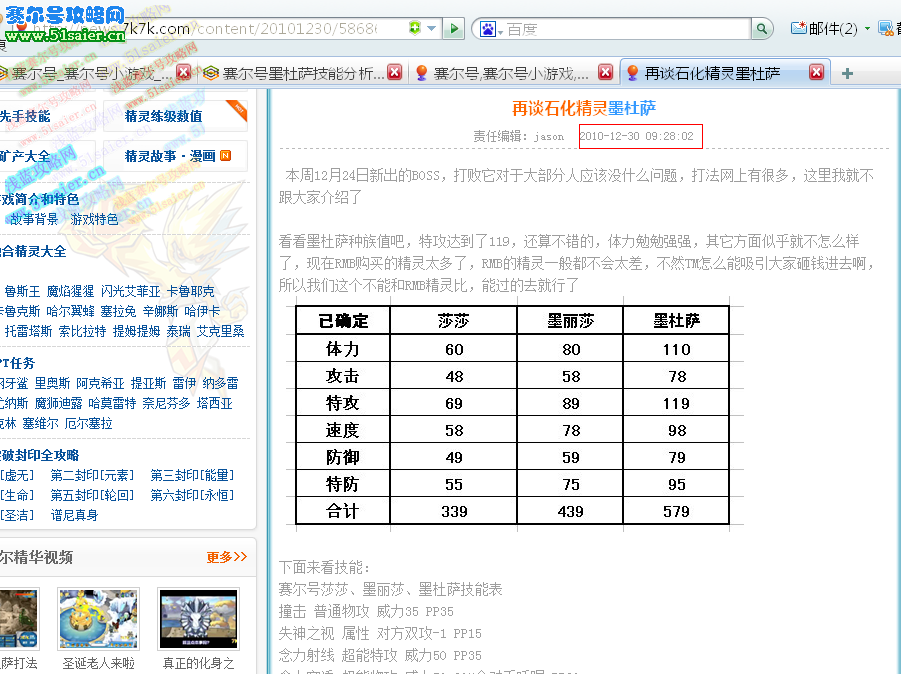This screenshot has width=901, height=674.
Task: Click the 提姆提姆 link
Action: [136, 332]
